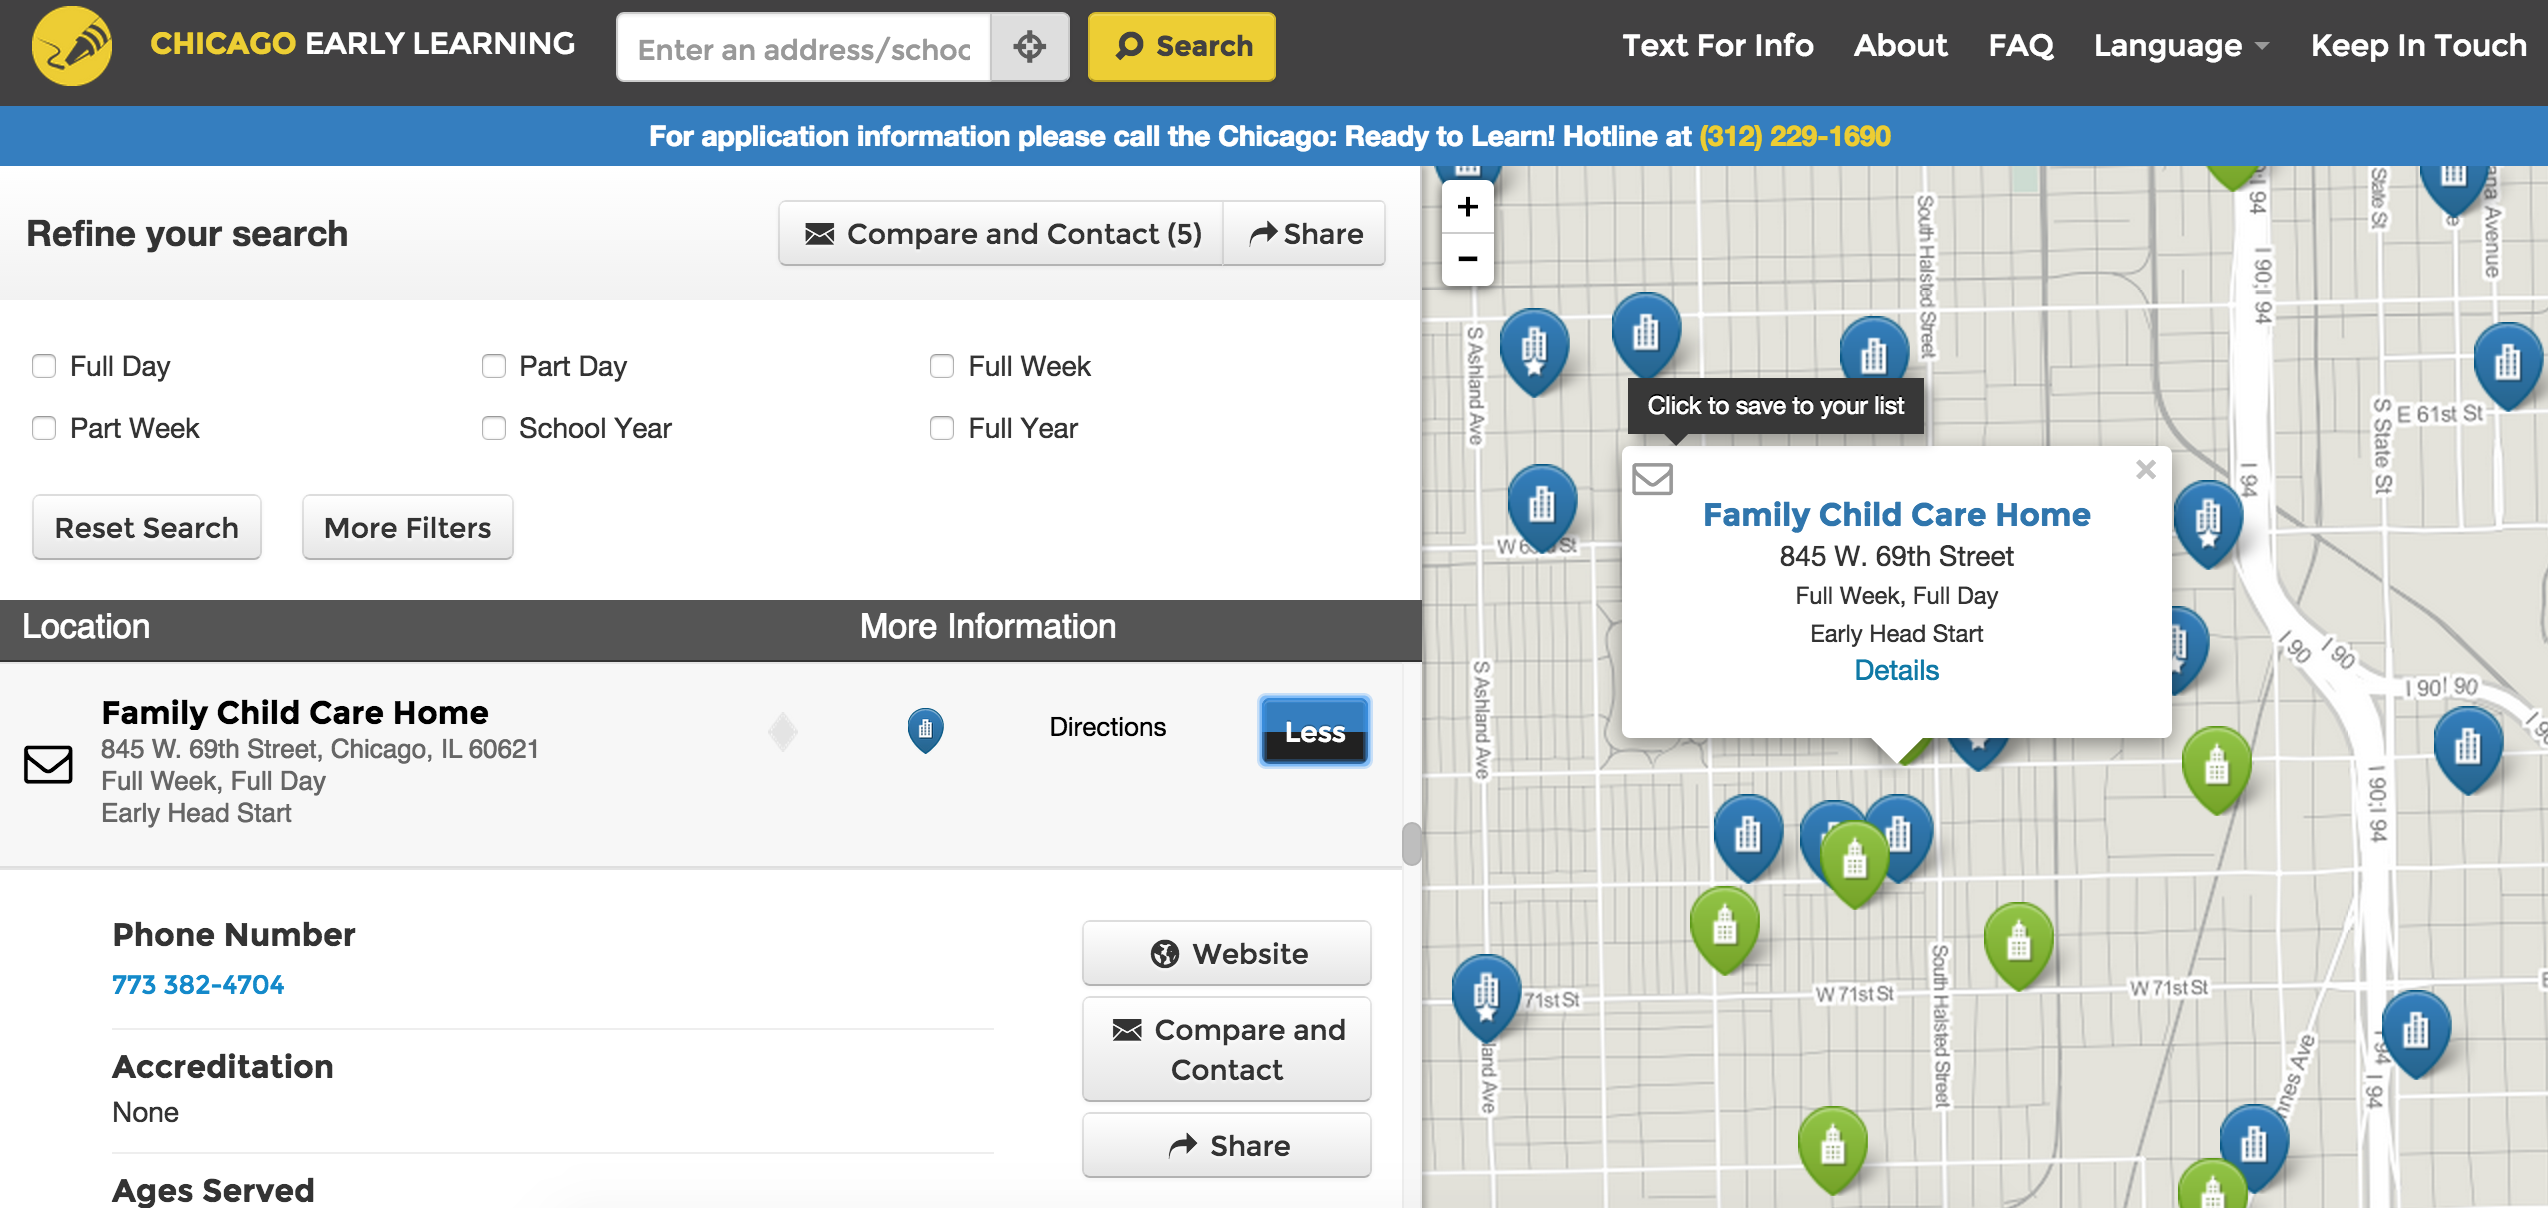2548x1208 pixels.
Task: Select blue marker above the save tooltip
Action: point(1646,333)
